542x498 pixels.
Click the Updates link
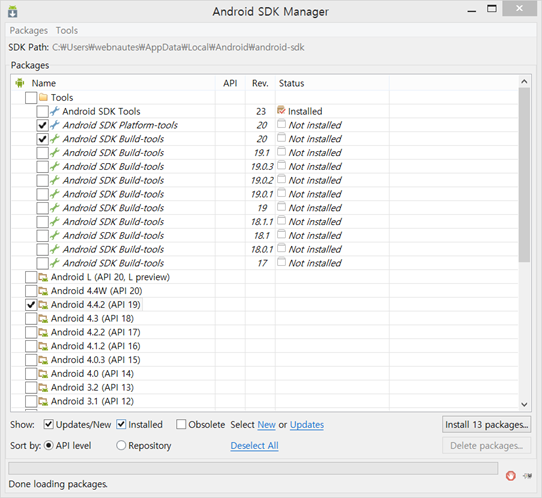pyautogui.click(x=307, y=425)
